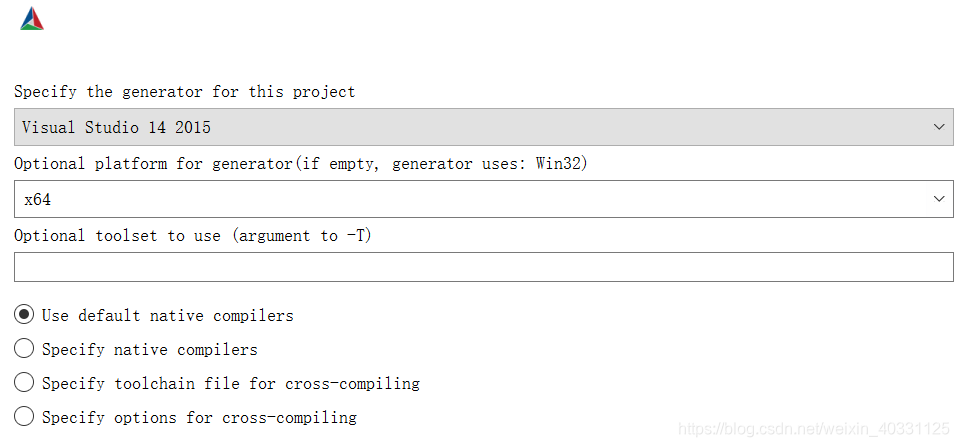Screen dimensions: 959x447
Task: Click 'Optional toolset to use' label text
Action: 117,236
